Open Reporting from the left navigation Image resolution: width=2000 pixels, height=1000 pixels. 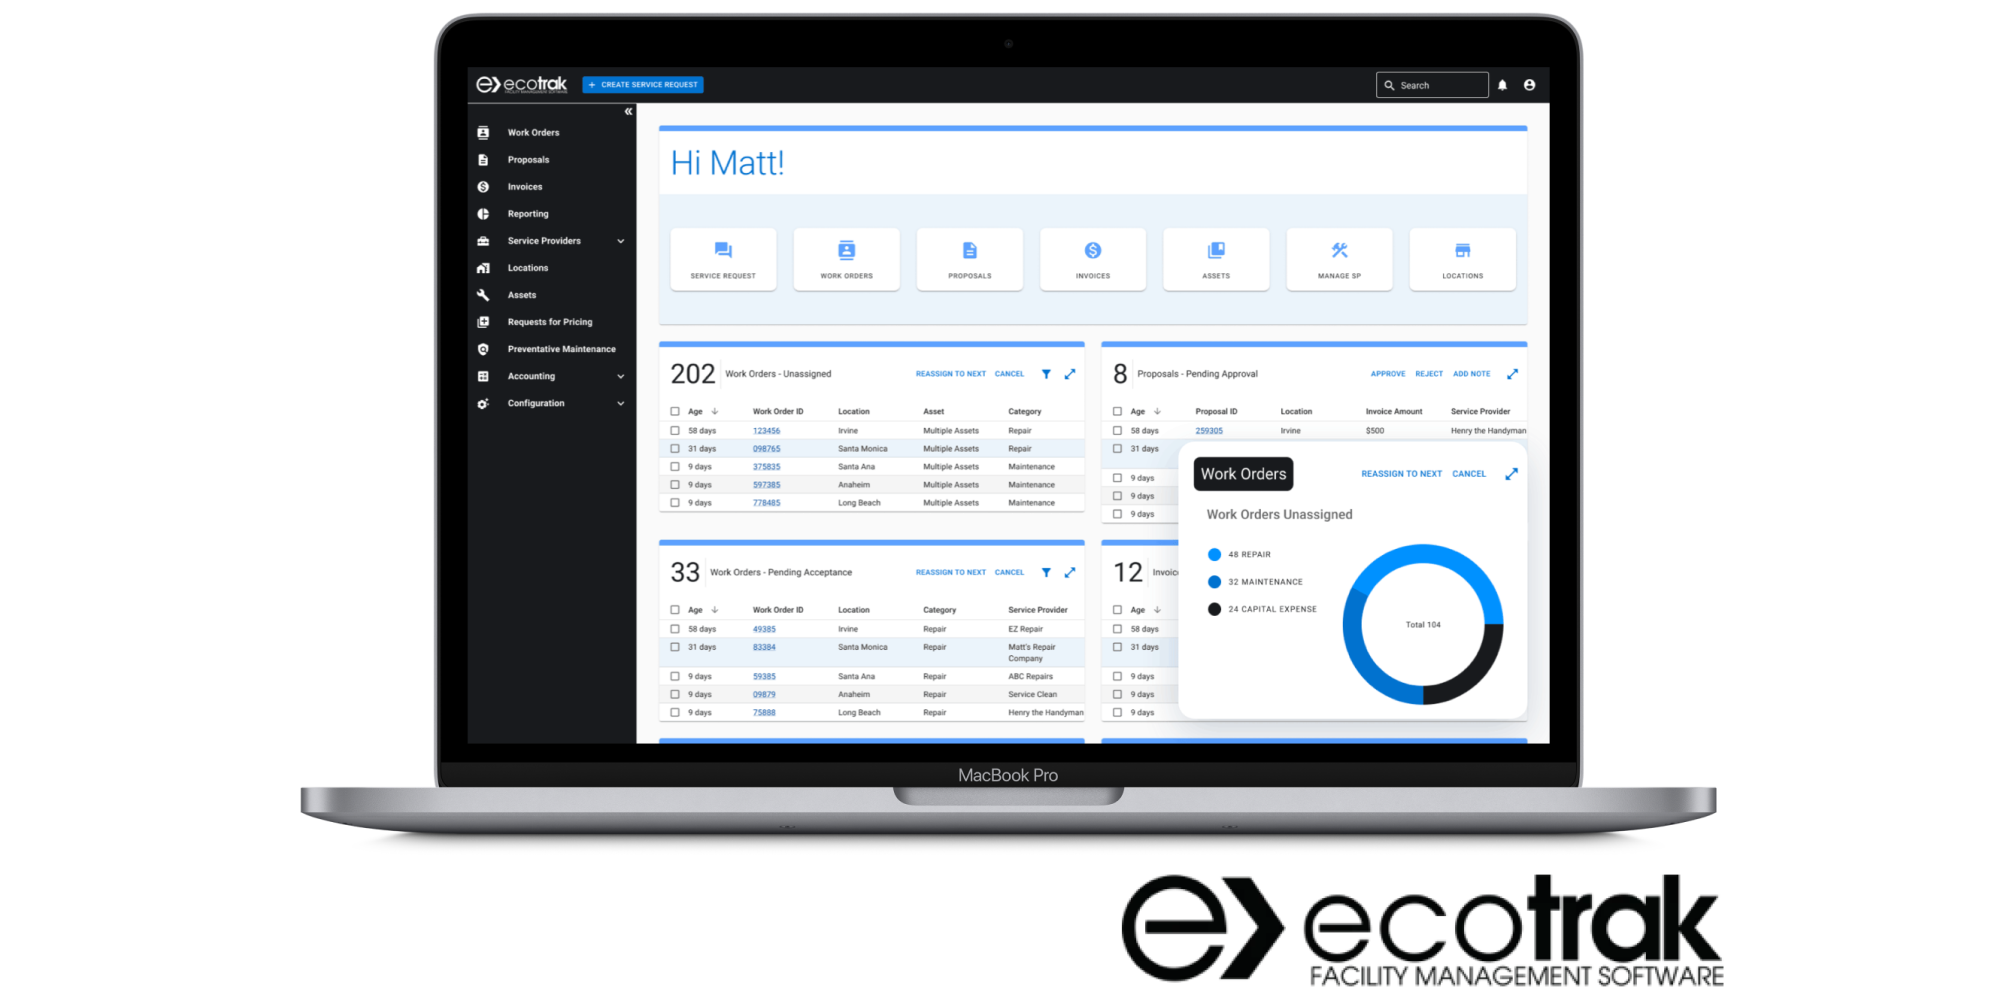528,213
